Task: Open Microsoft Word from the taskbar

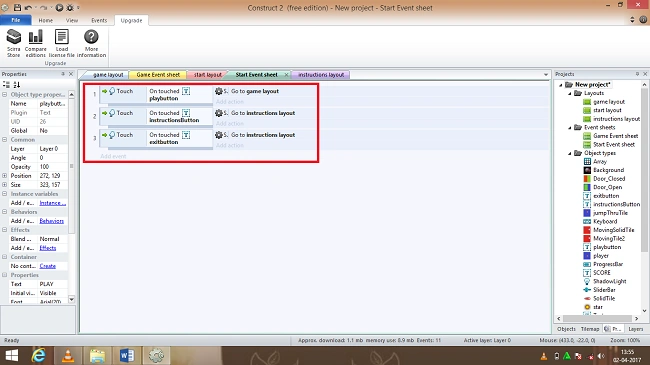Action: [x=127, y=355]
